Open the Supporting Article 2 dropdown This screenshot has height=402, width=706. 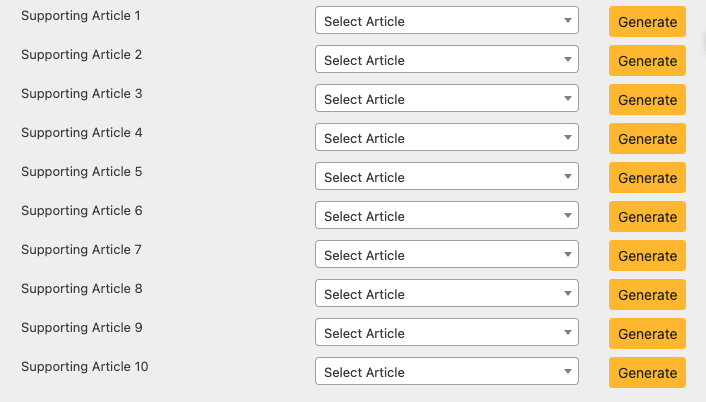tap(446, 60)
